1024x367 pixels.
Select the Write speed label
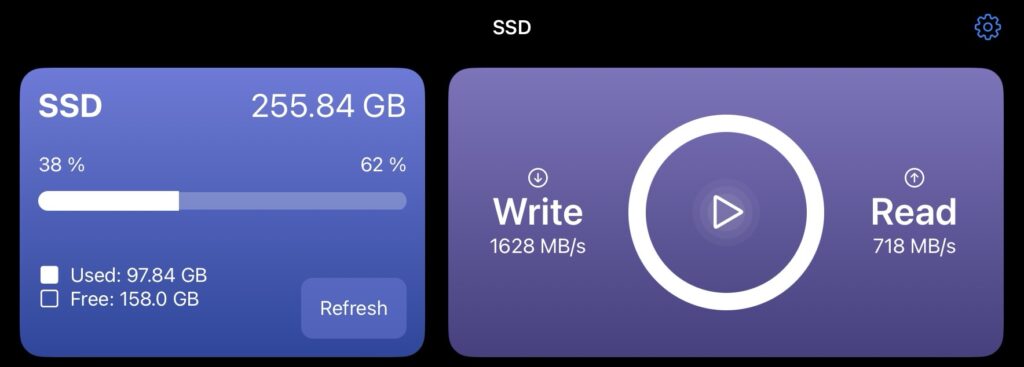tap(537, 212)
